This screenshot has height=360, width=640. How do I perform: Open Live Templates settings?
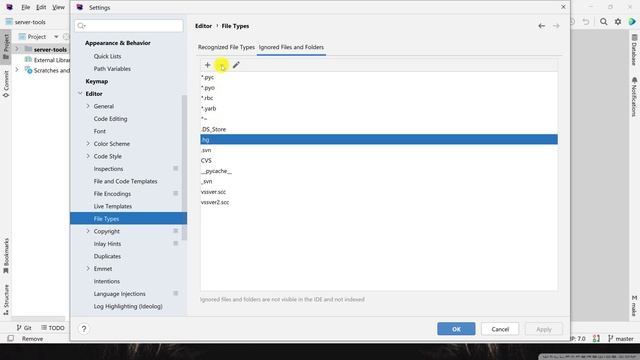pos(113,206)
